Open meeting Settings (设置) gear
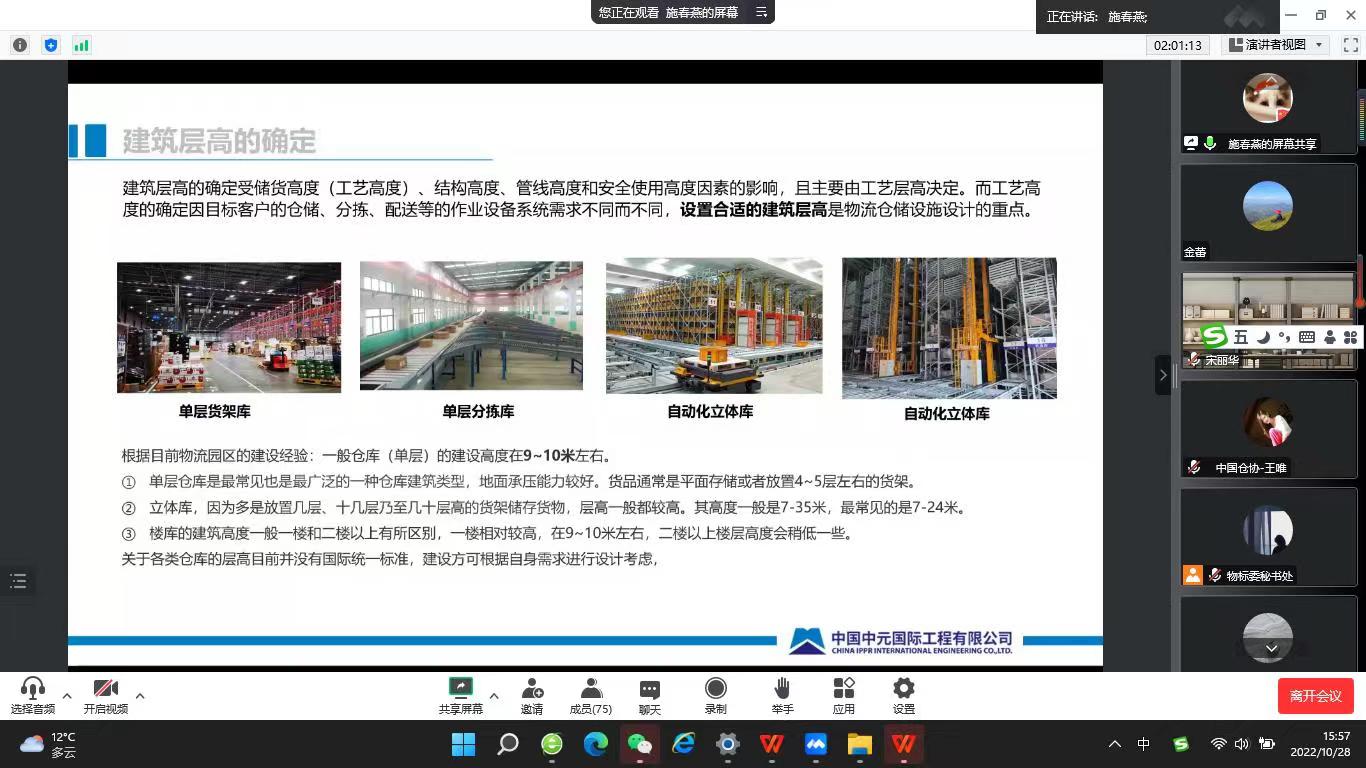The height and width of the screenshot is (768, 1366). [904, 695]
